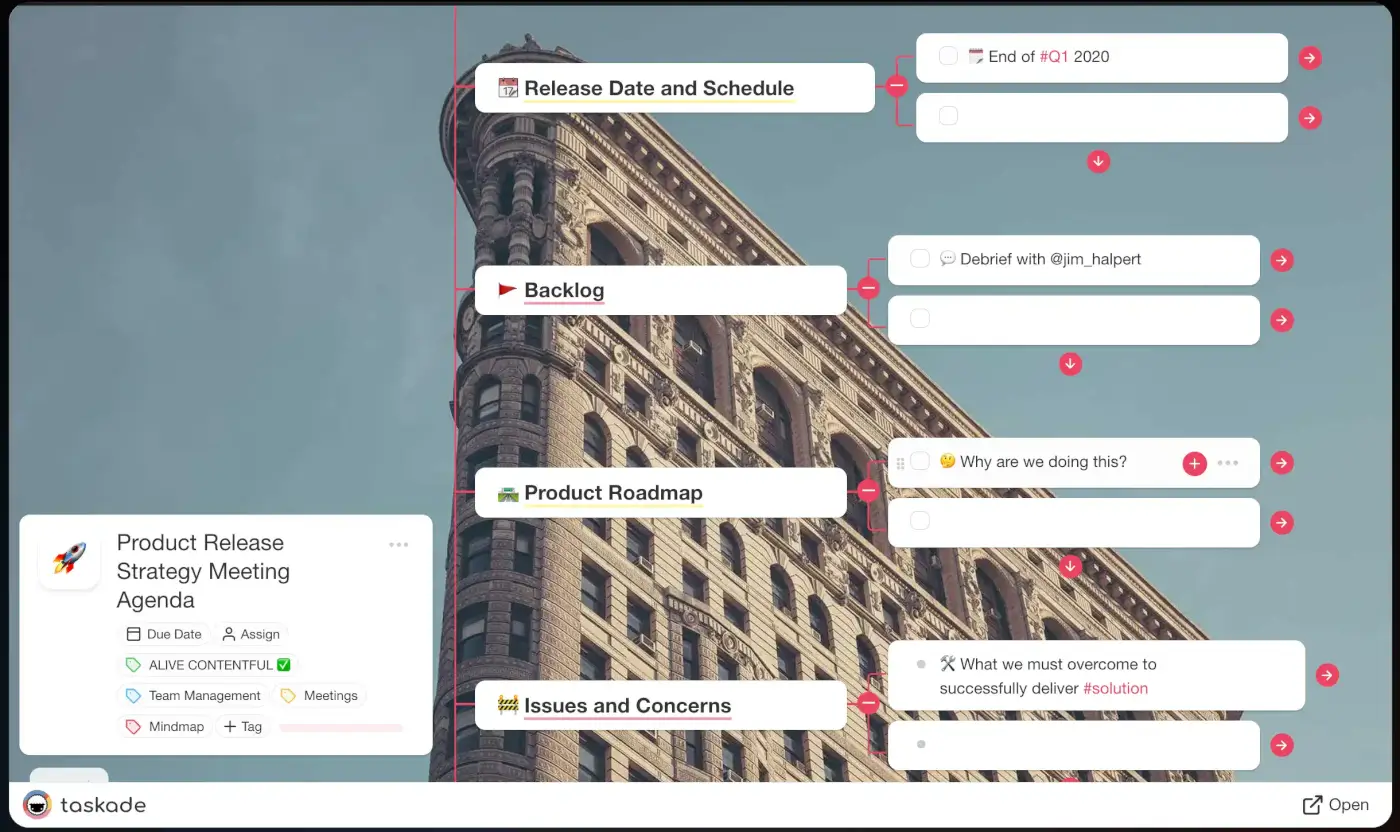Collapse the 'Release Date and Schedule' branch

pos(896,85)
